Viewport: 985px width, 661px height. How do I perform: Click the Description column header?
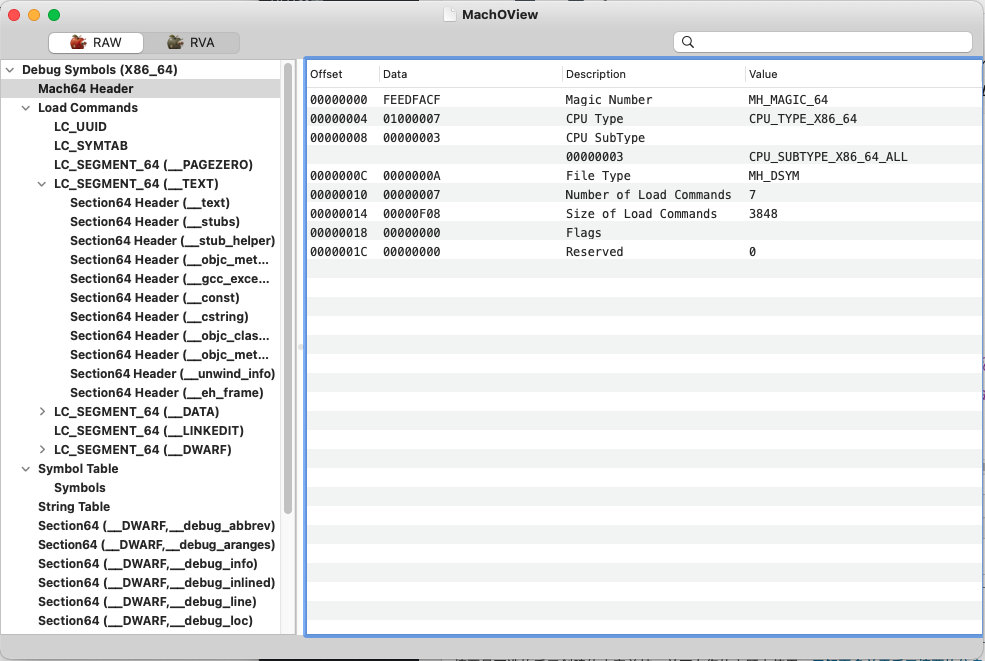(596, 74)
